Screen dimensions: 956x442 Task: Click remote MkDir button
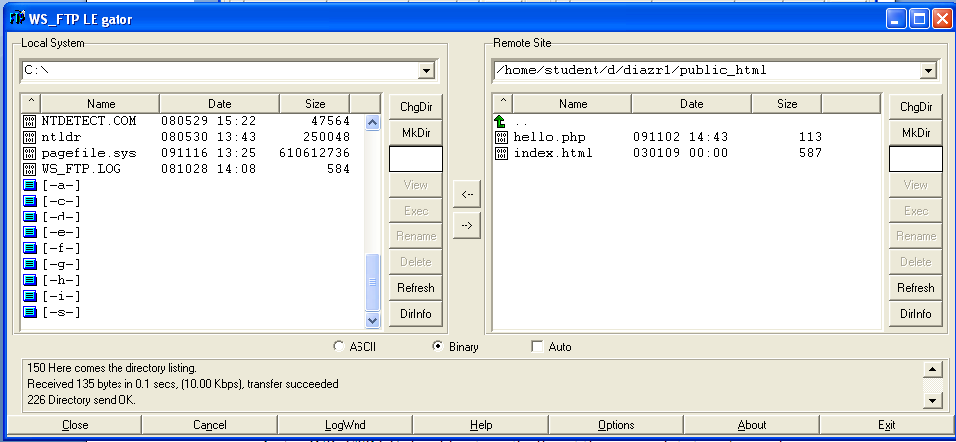916,132
